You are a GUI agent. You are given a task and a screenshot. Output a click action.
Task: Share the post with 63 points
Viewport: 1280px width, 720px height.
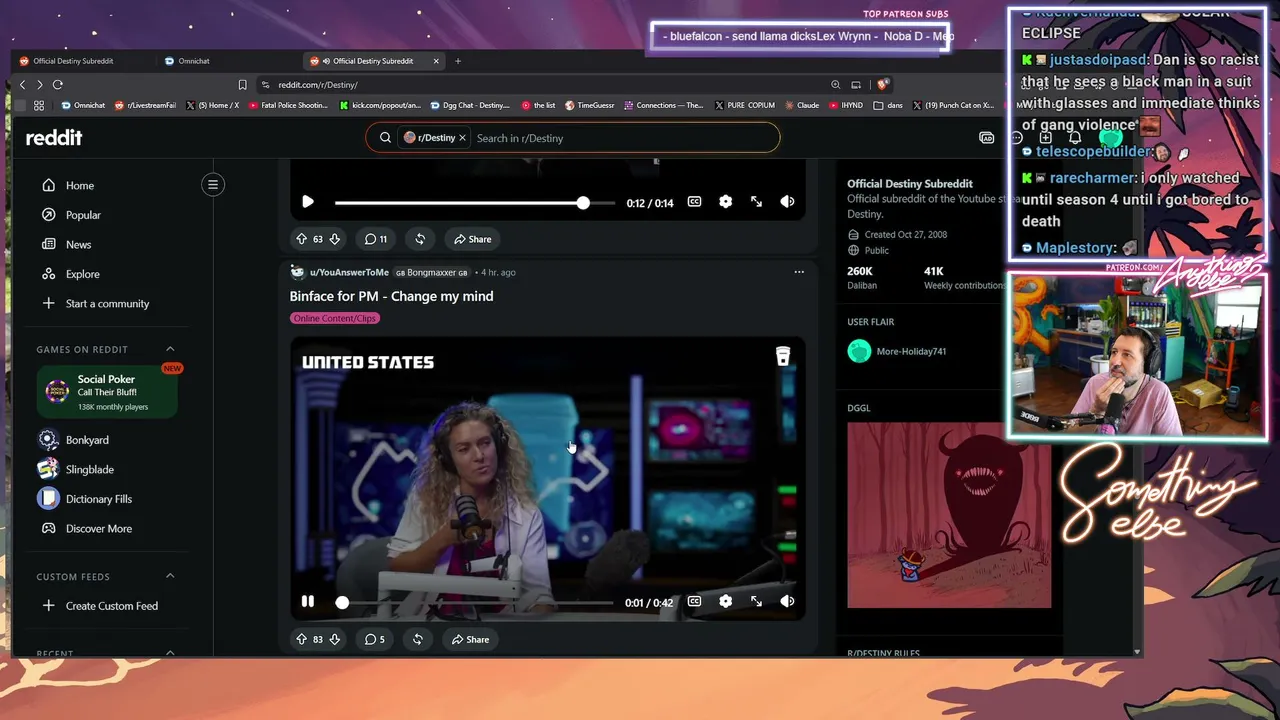(x=472, y=239)
